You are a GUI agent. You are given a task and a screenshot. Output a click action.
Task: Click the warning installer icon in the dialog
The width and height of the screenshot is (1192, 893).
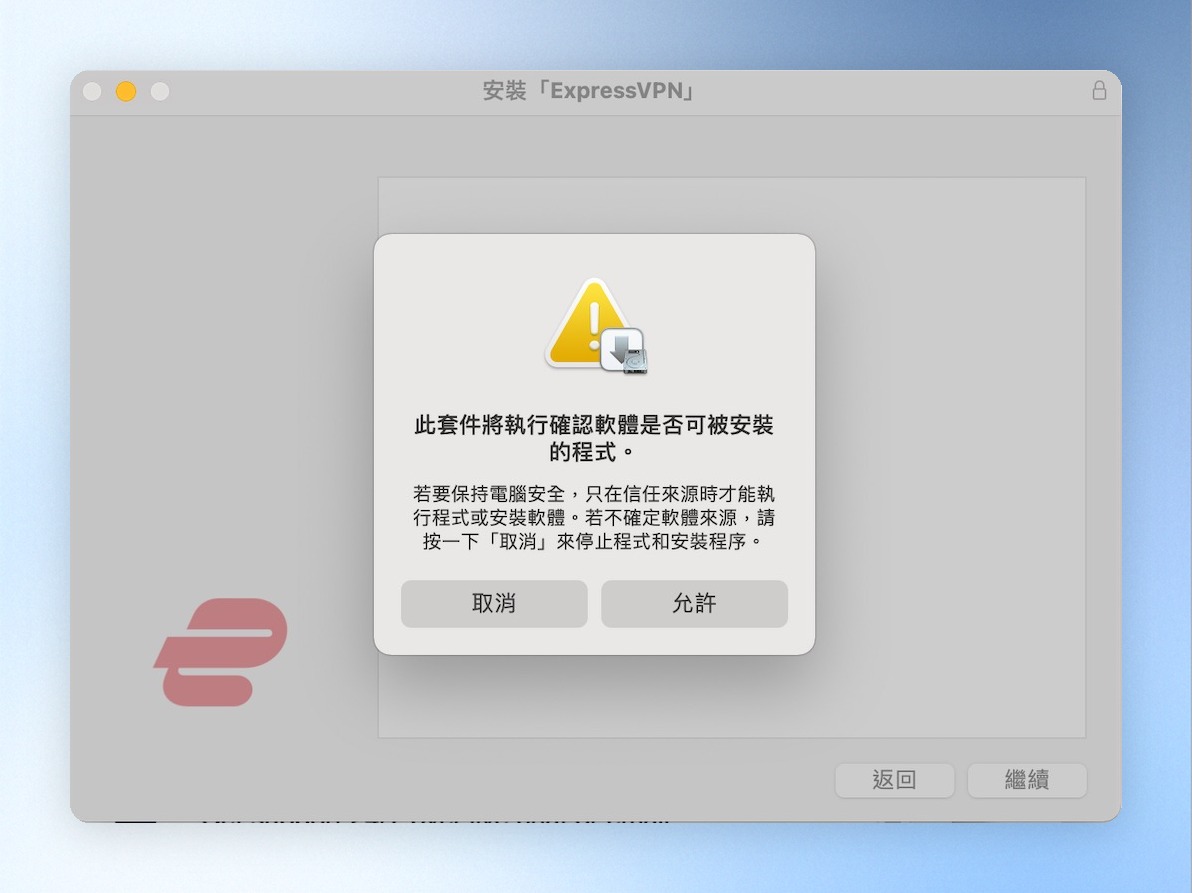click(595, 326)
